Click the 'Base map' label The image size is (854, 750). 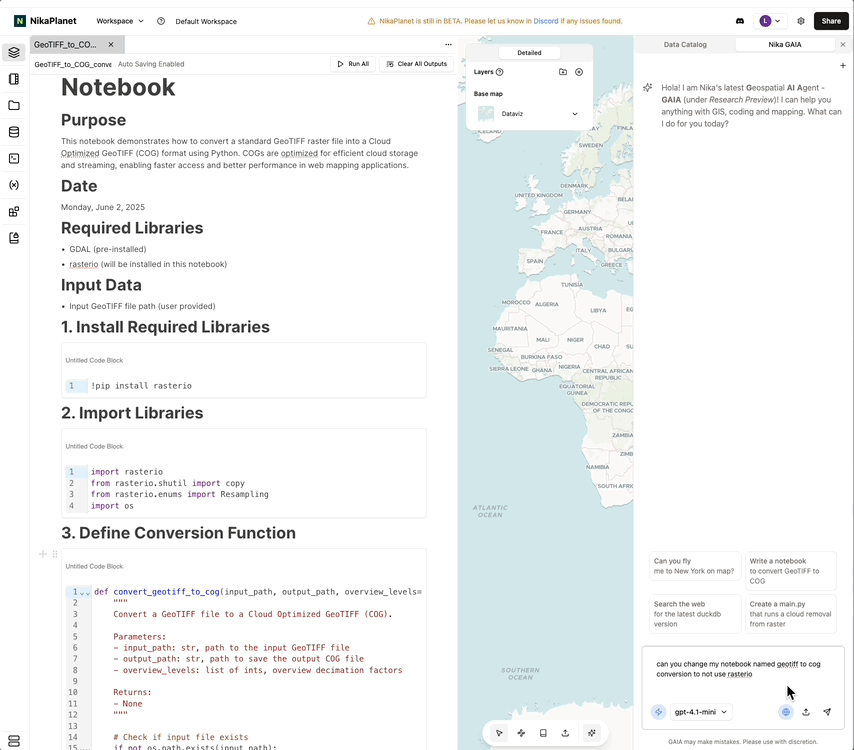488,94
